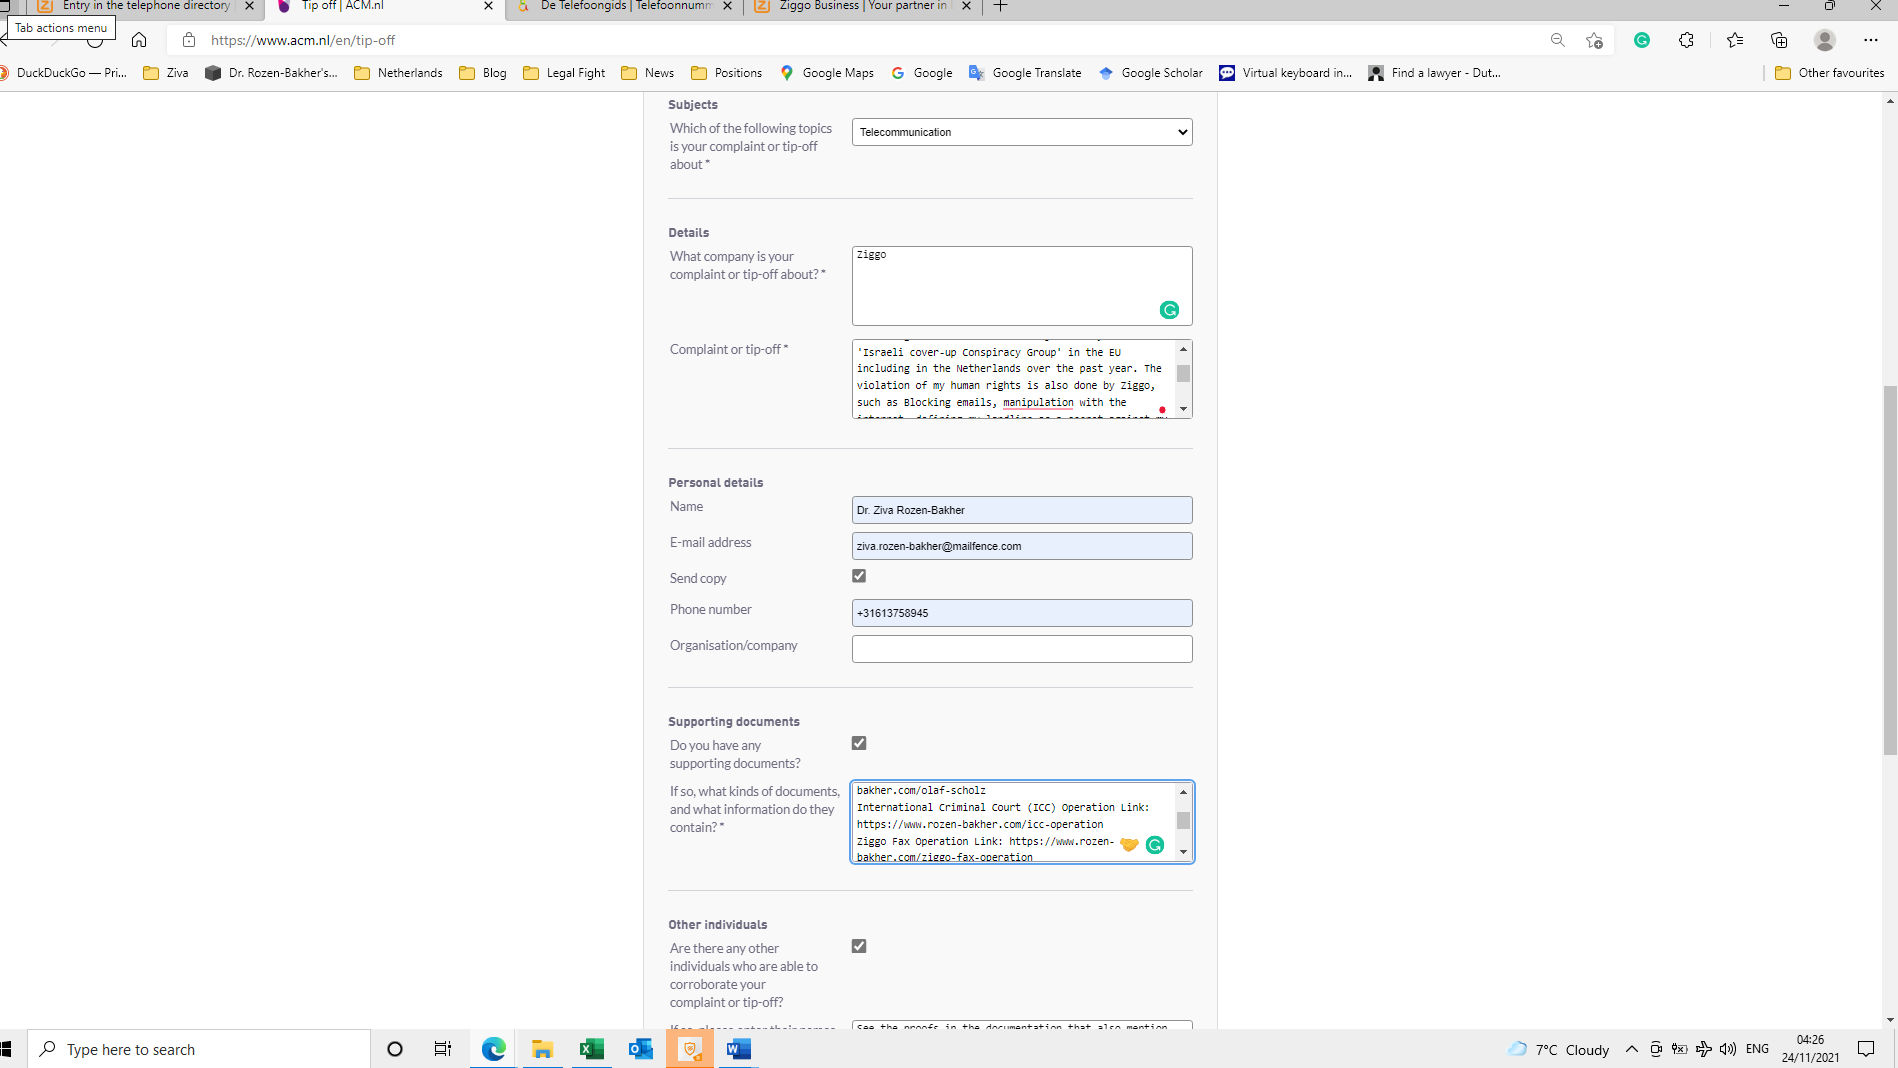Open the orange shield app on taskbar
The width and height of the screenshot is (1898, 1068).
(x=690, y=1049)
